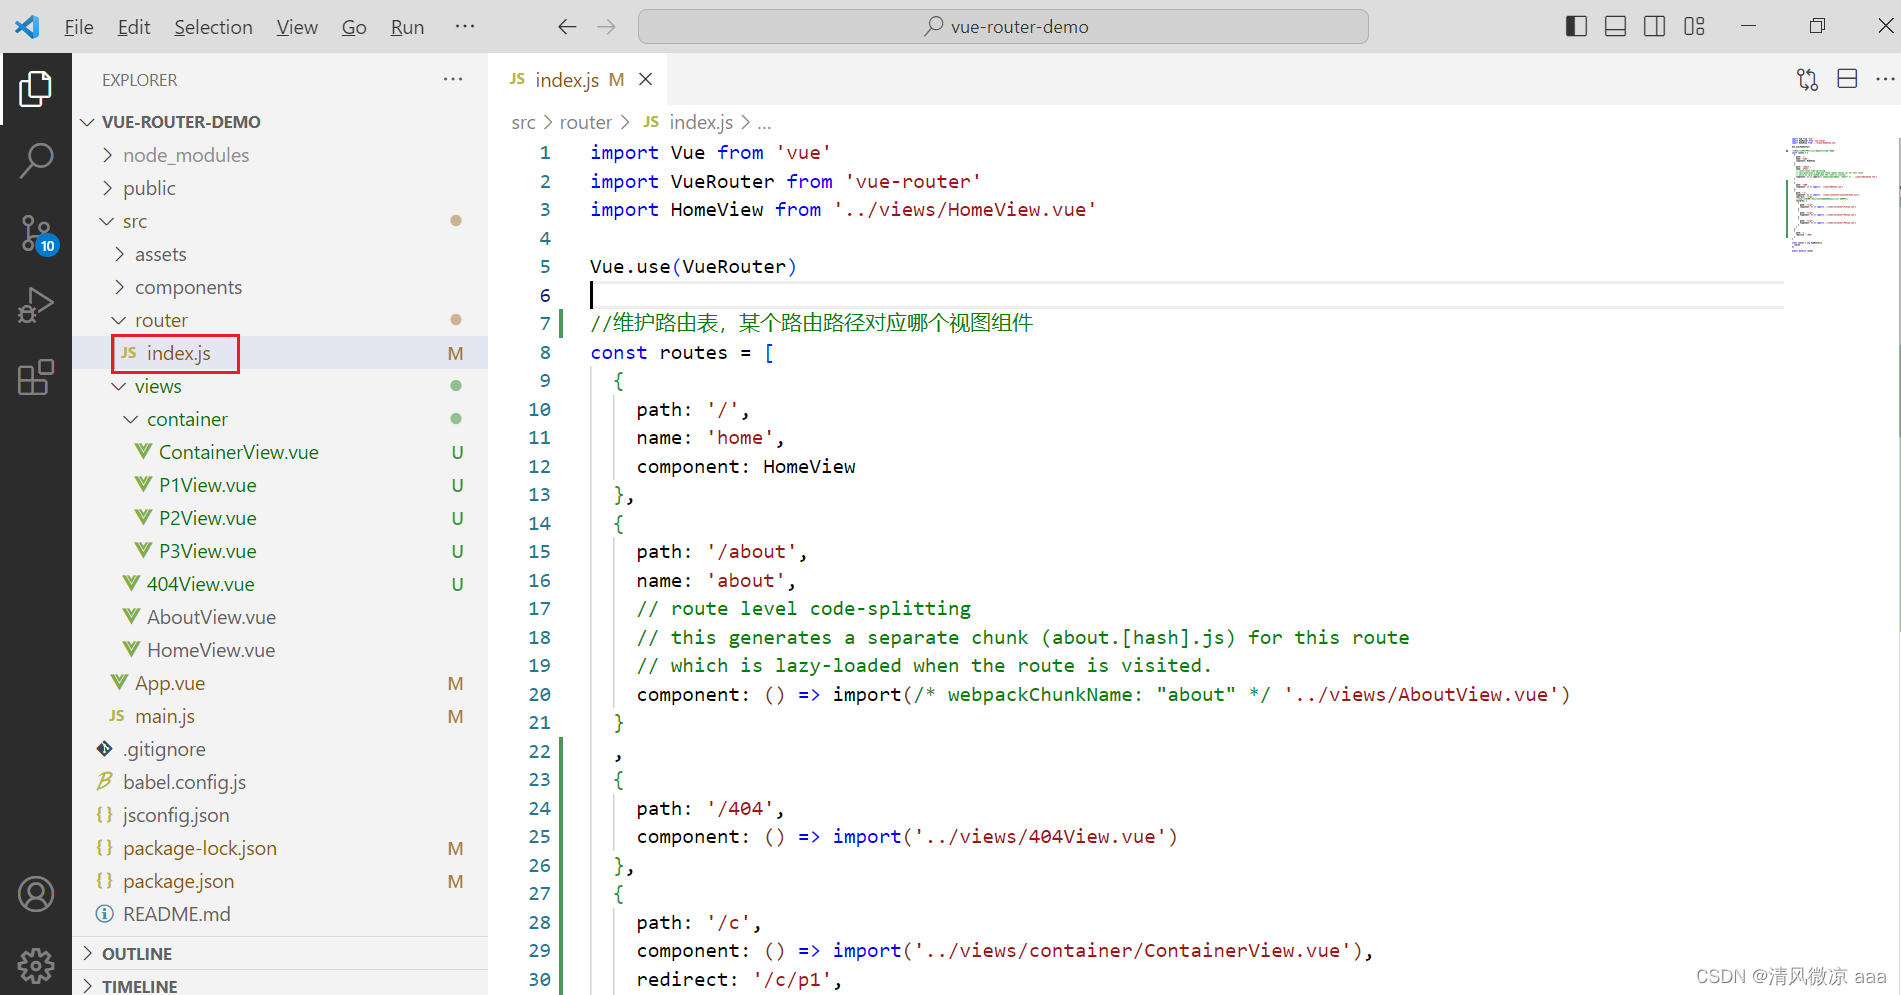
Task: Open the additional menu items ellipsis in menu bar
Action: 465,27
